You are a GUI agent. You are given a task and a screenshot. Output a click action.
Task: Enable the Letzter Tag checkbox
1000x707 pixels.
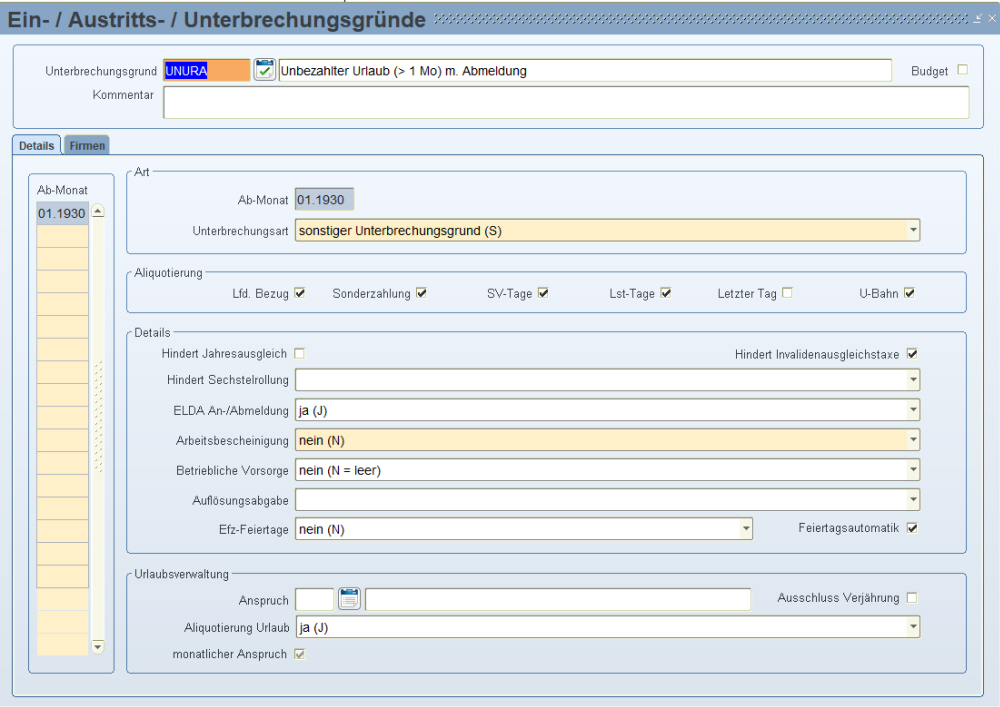click(x=788, y=293)
